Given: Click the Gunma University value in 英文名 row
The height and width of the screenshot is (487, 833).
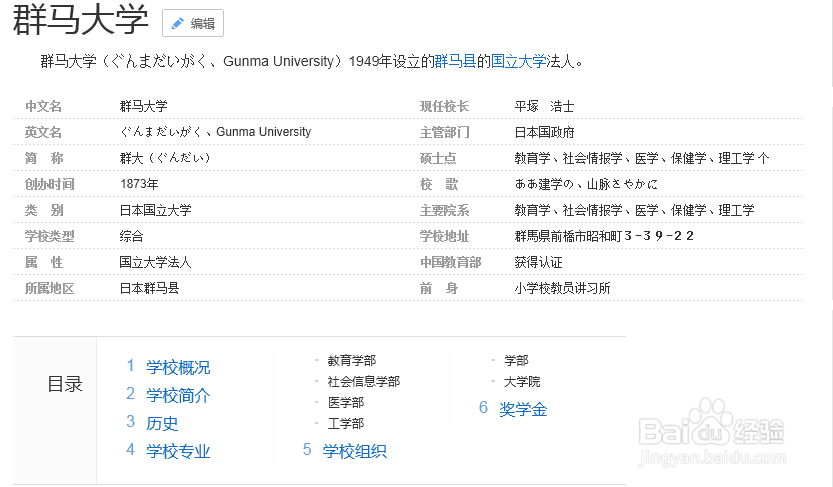Looking at the screenshot, I should (x=264, y=132).
